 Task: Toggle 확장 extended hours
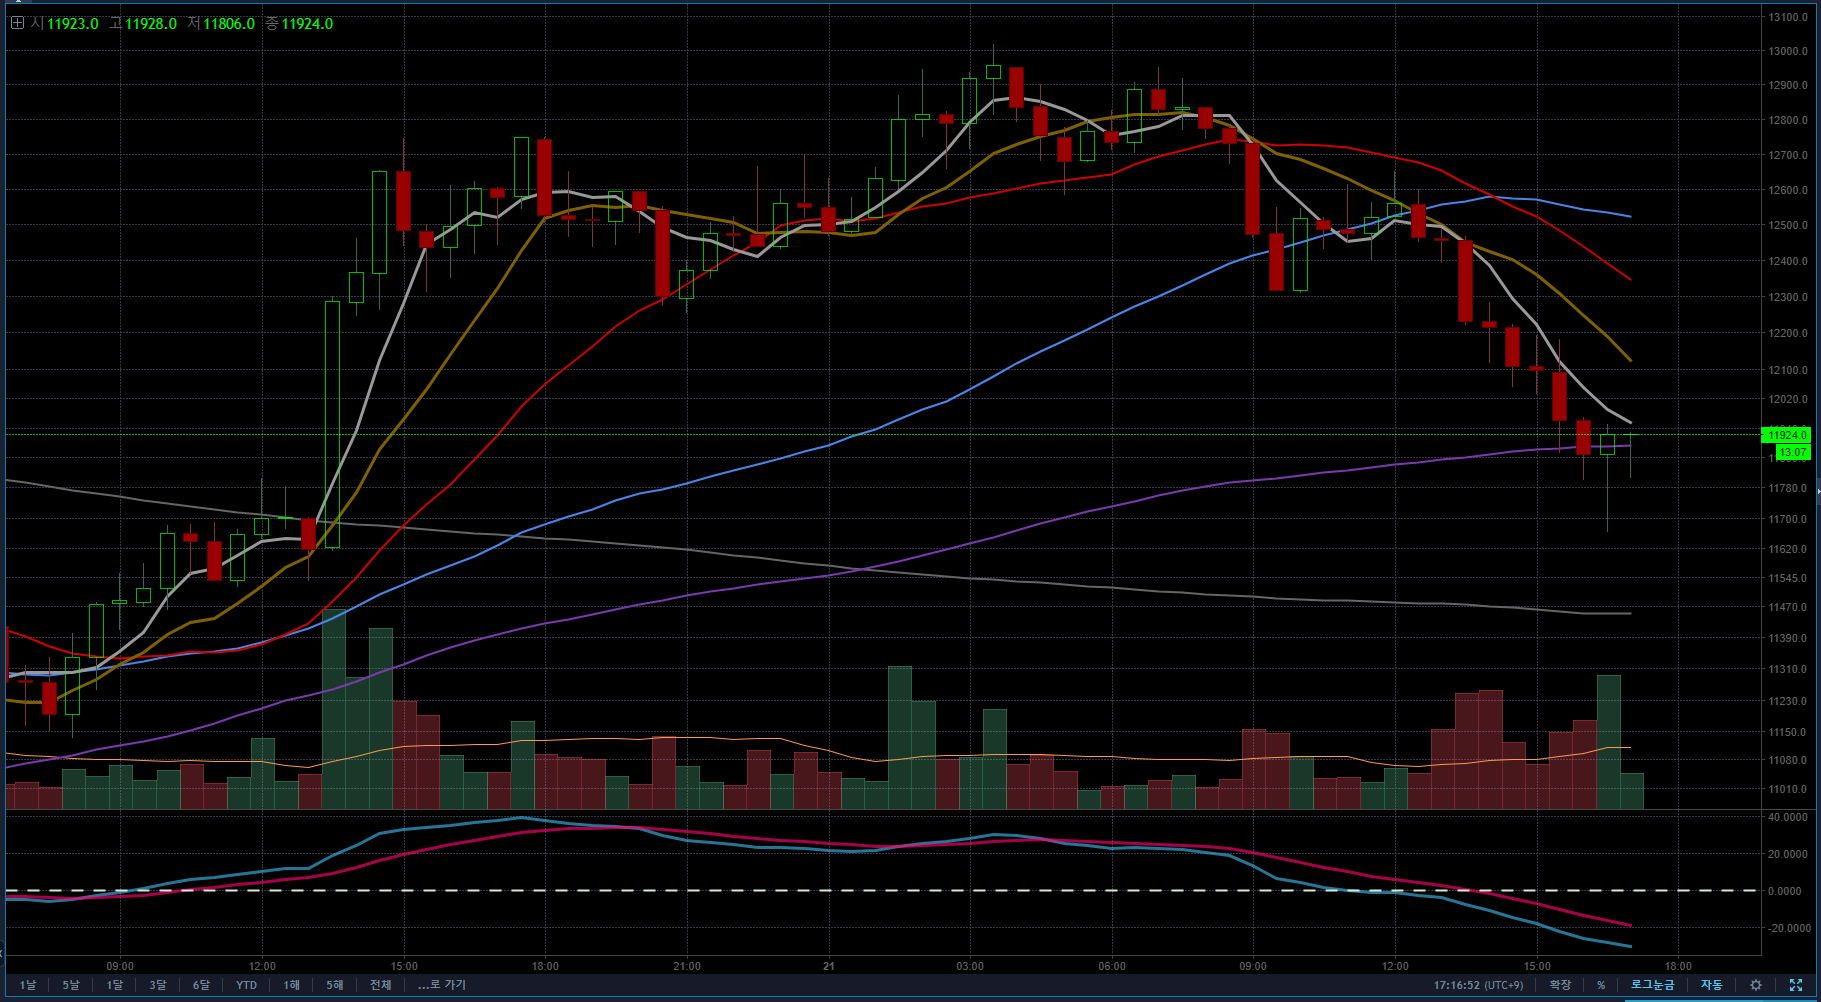coord(1559,985)
